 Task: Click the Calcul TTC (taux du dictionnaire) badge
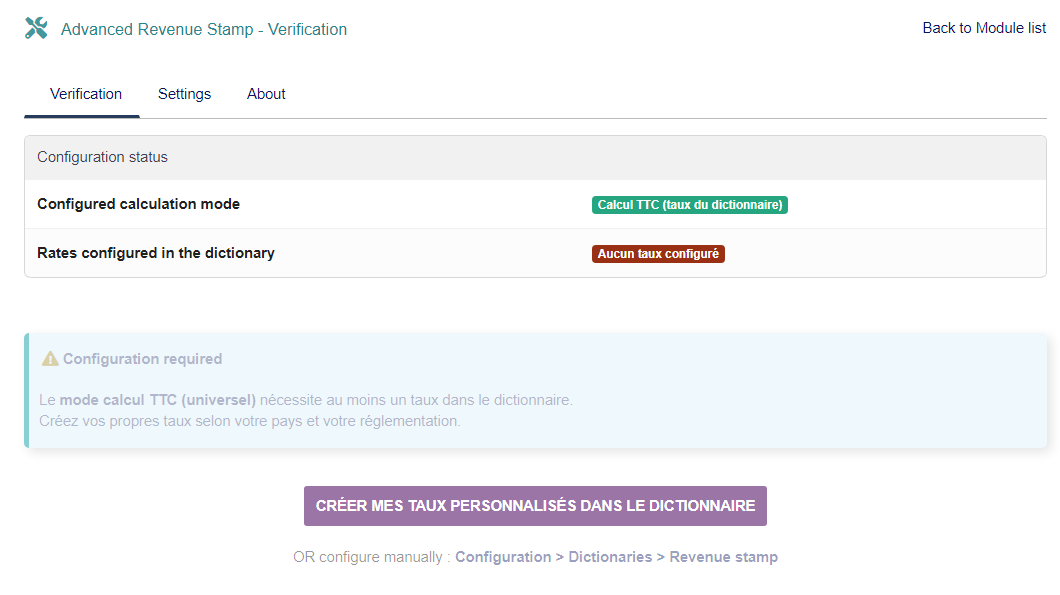(x=690, y=205)
